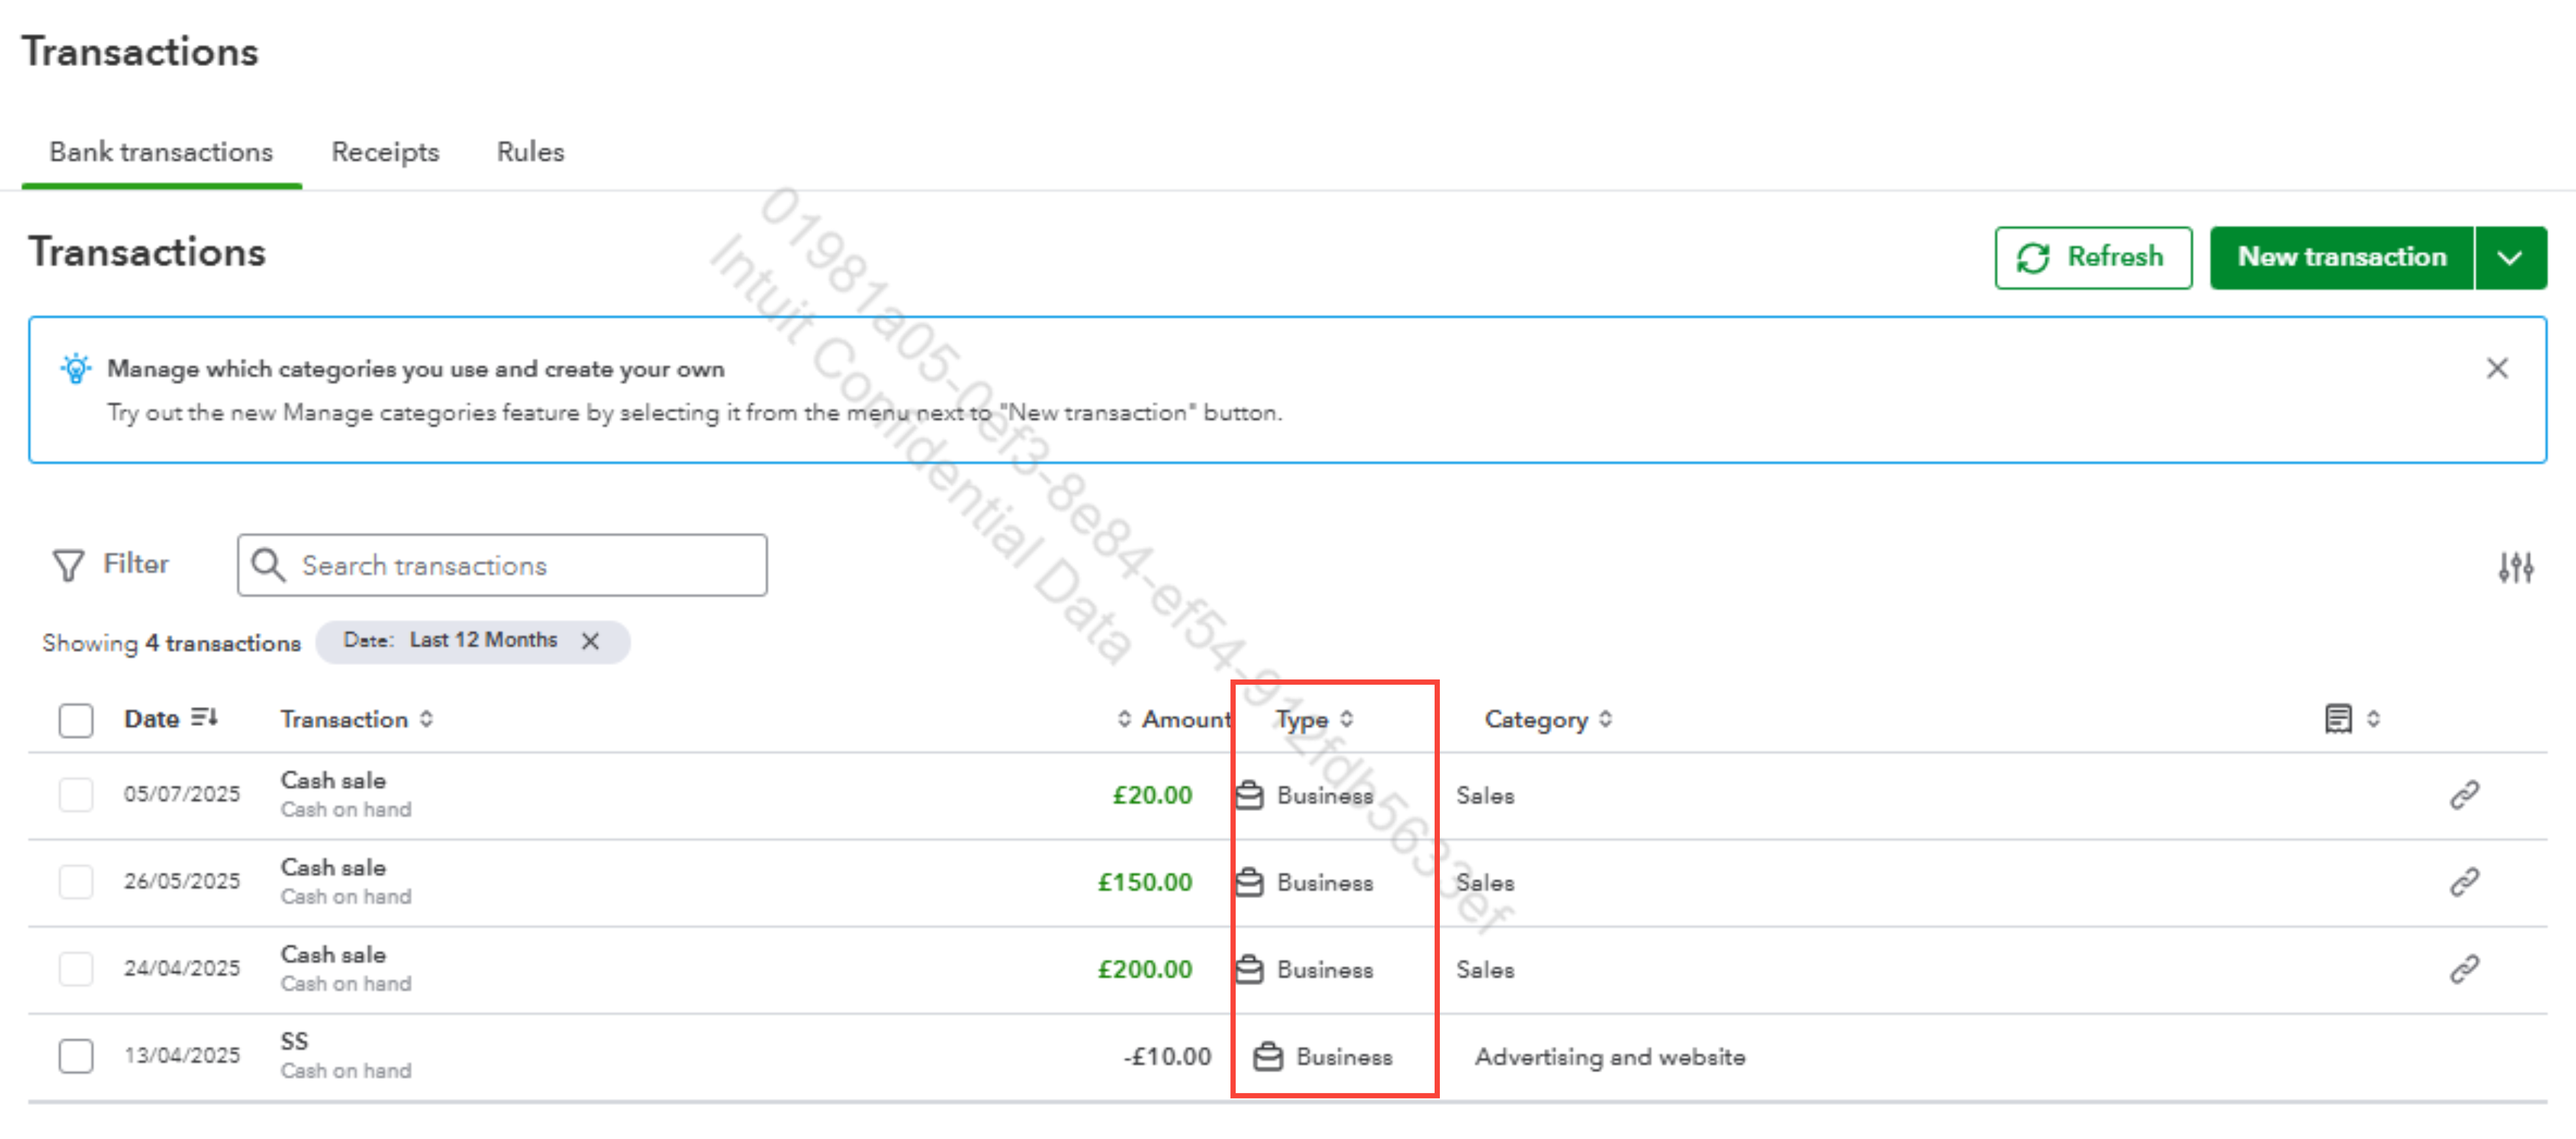Expand the New transaction dropdown arrow
The image size is (2576, 1139).
pyautogui.click(x=2509, y=258)
